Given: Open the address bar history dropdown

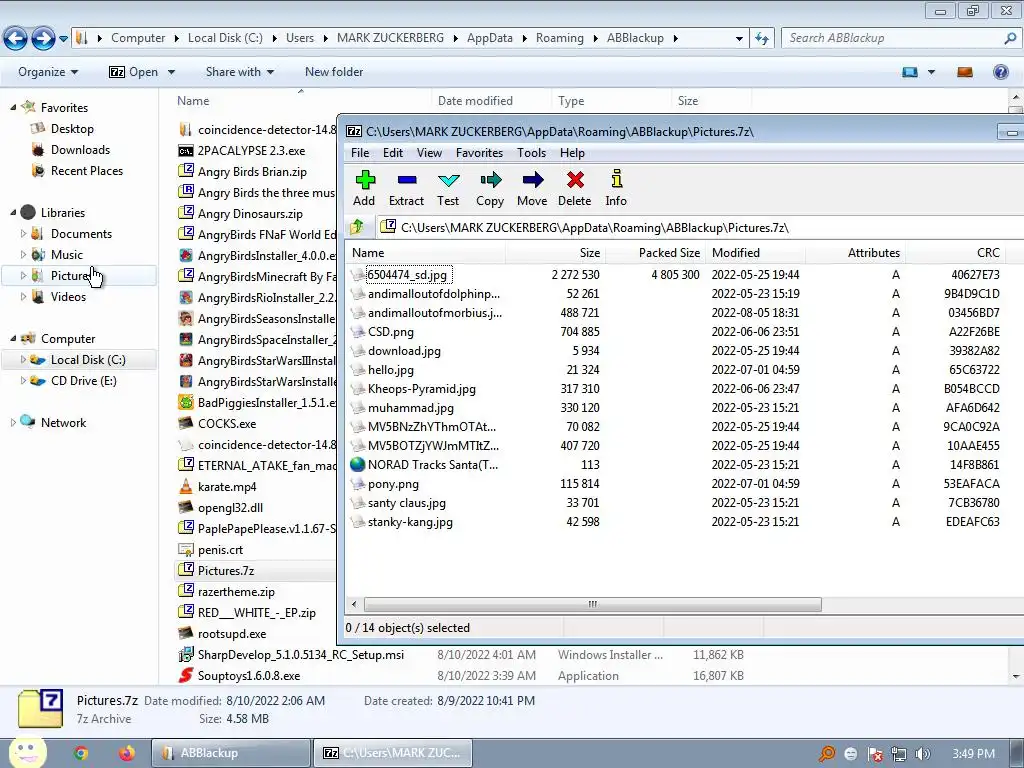Looking at the screenshot, I should (739, 39).
